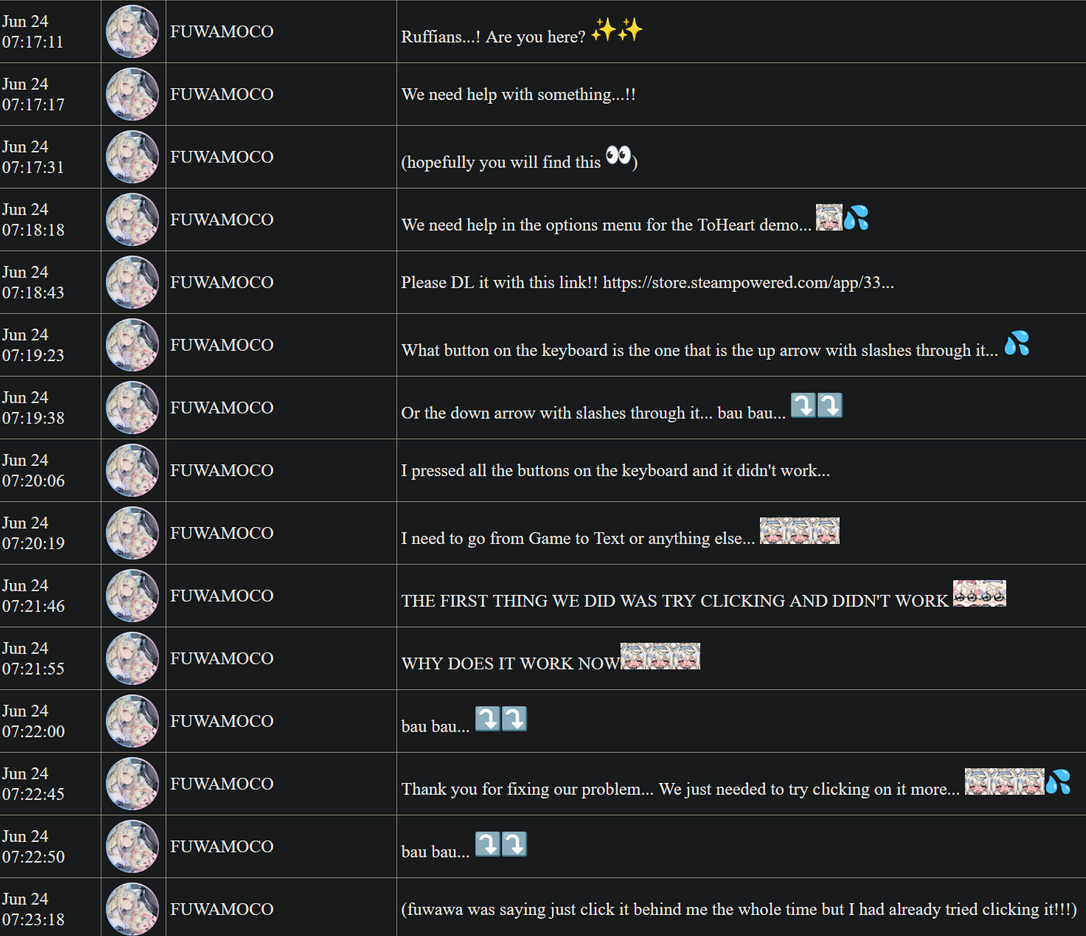Click the sweat droplets emoji after ToHeart demo
This screenshot has width=1086, height=936.
tap(856, 218)
